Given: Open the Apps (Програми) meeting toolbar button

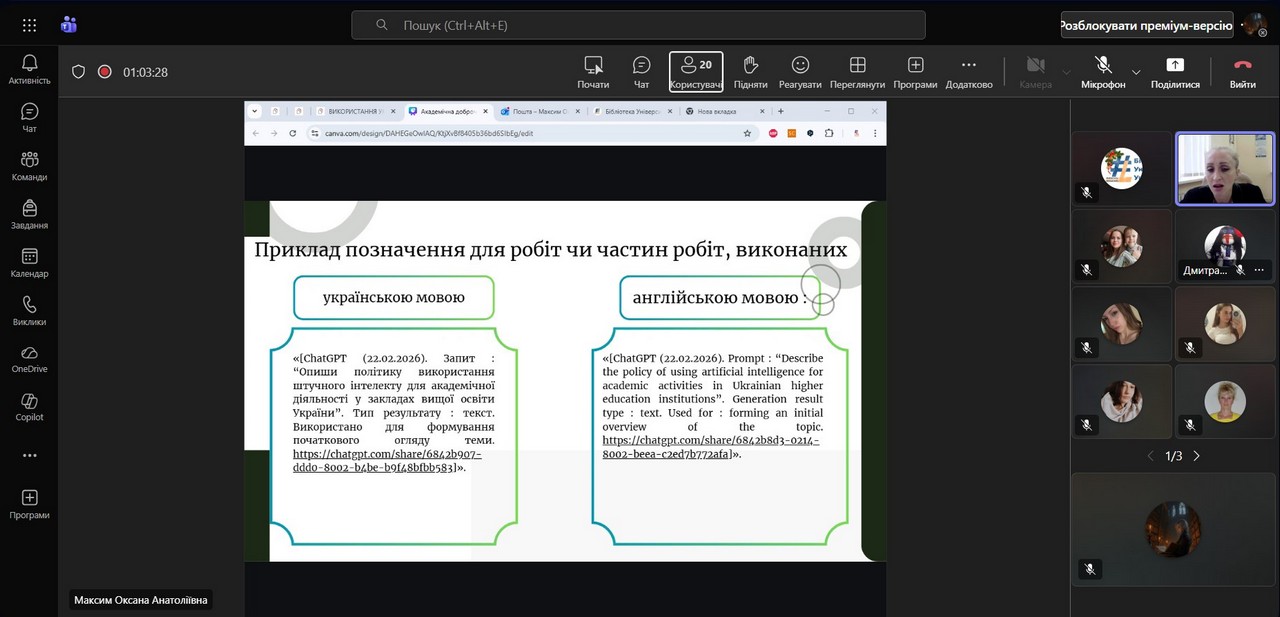Looking at the screenshot, I should pyautogui.click(x=915, y=71).
